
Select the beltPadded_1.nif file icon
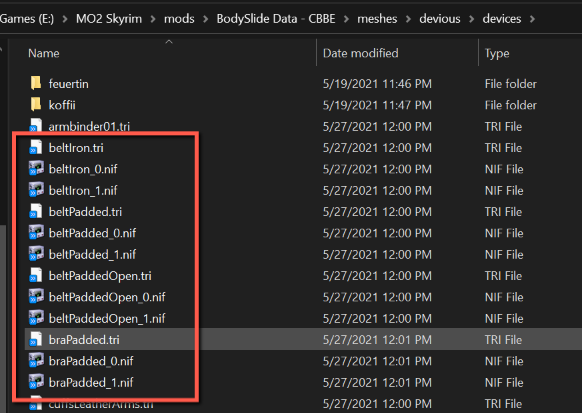pos(36,254)
